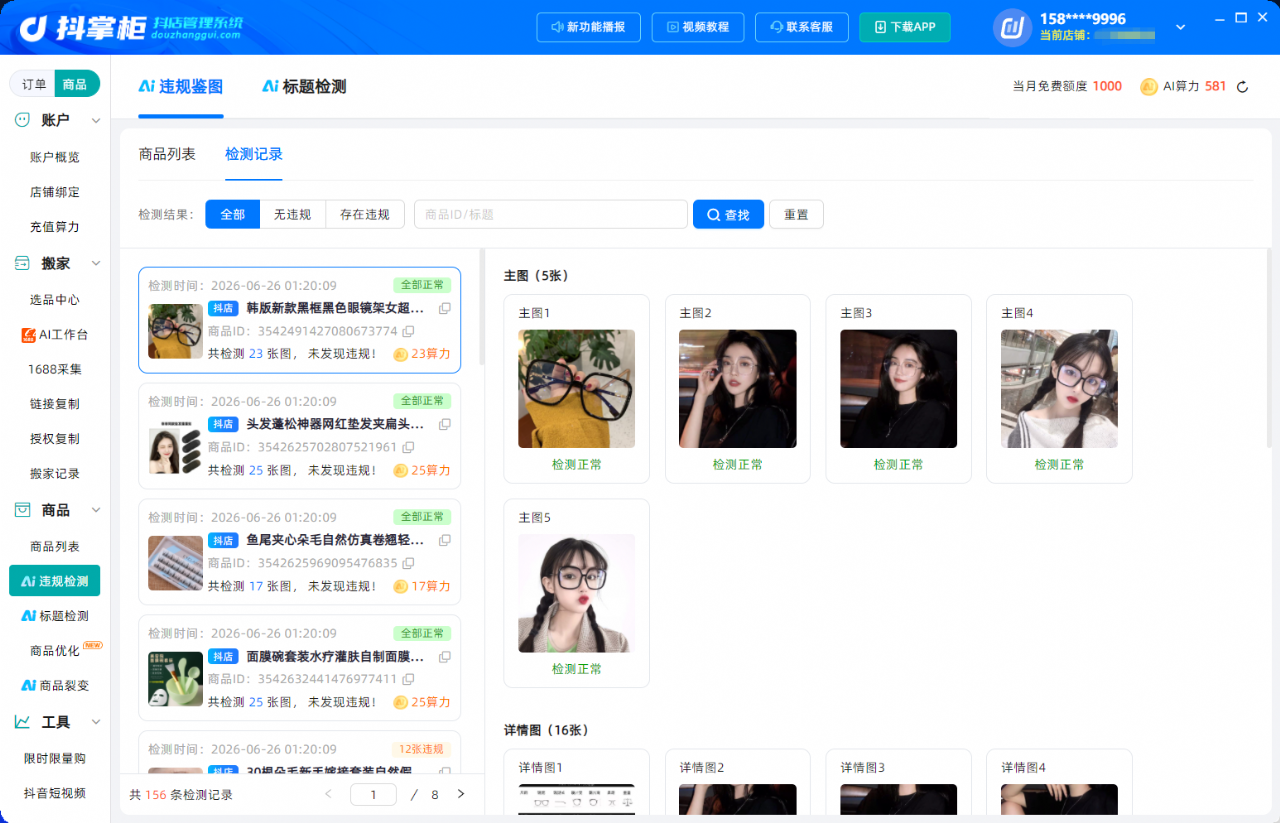
Task: Click the page number input box
Action: point(374,795)
